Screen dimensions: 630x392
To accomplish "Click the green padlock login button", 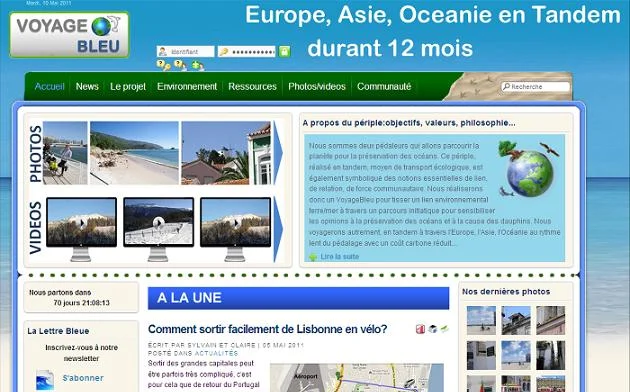I will 284,51.
